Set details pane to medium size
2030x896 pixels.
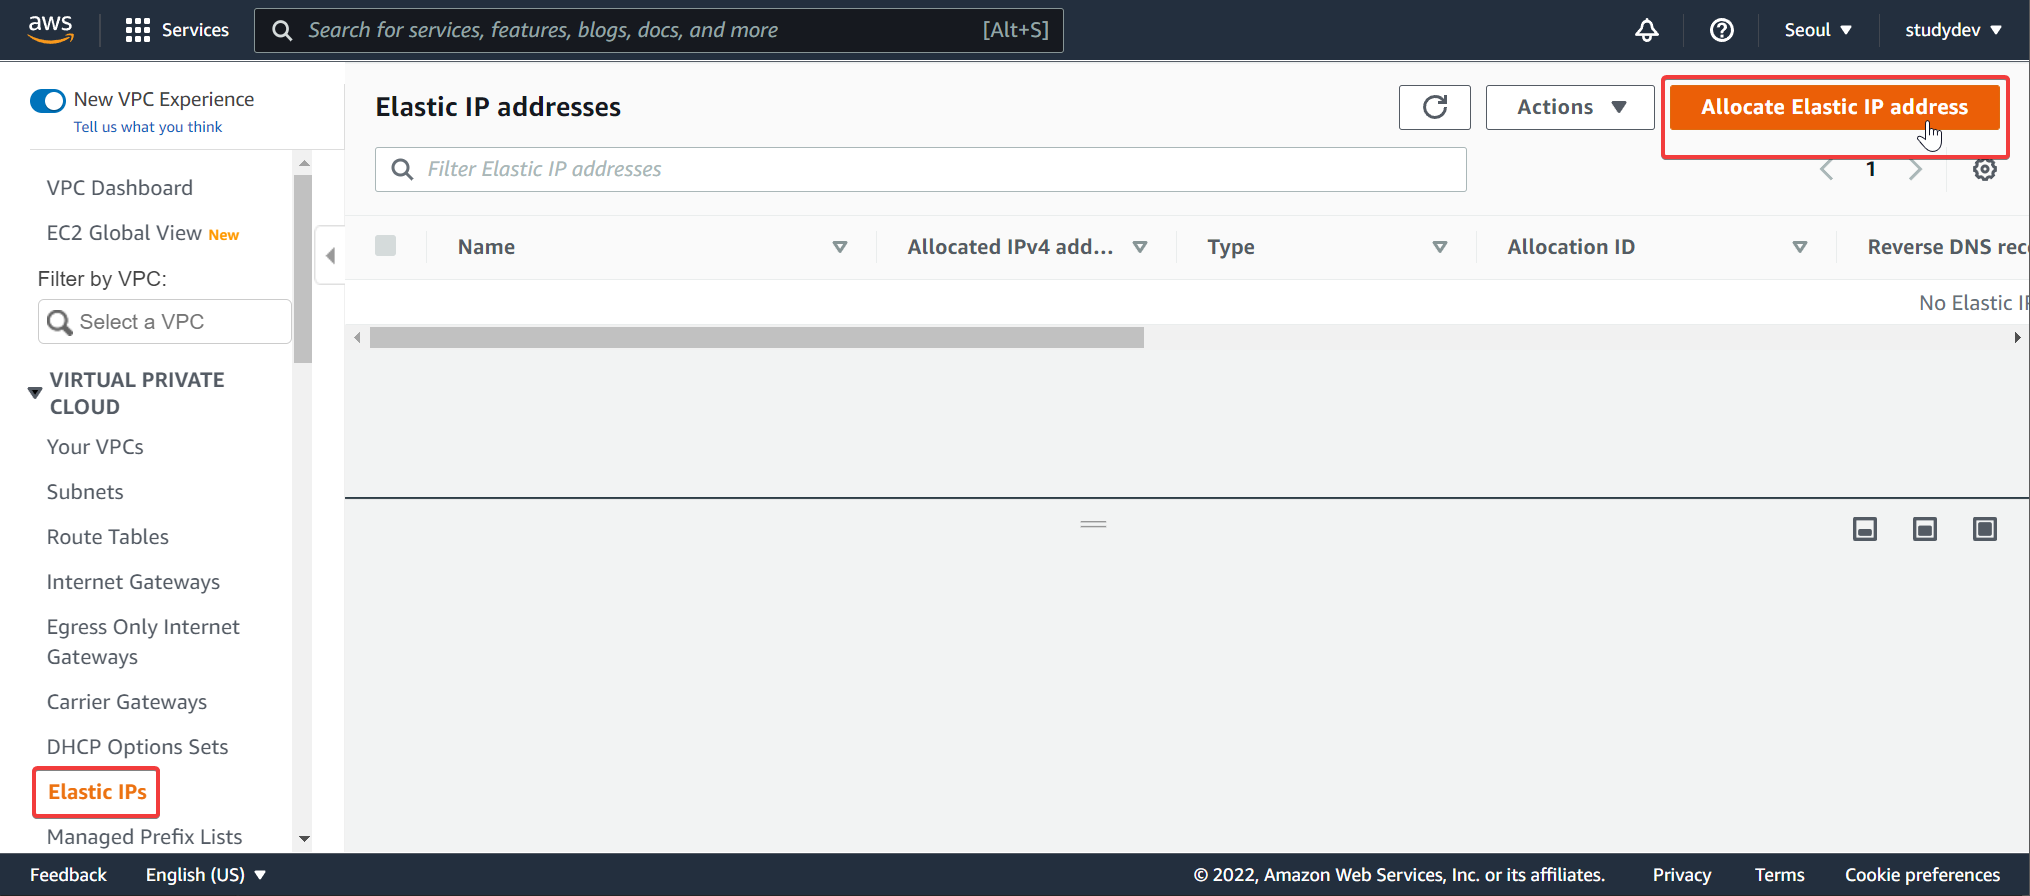click(x=1924, y=529)
